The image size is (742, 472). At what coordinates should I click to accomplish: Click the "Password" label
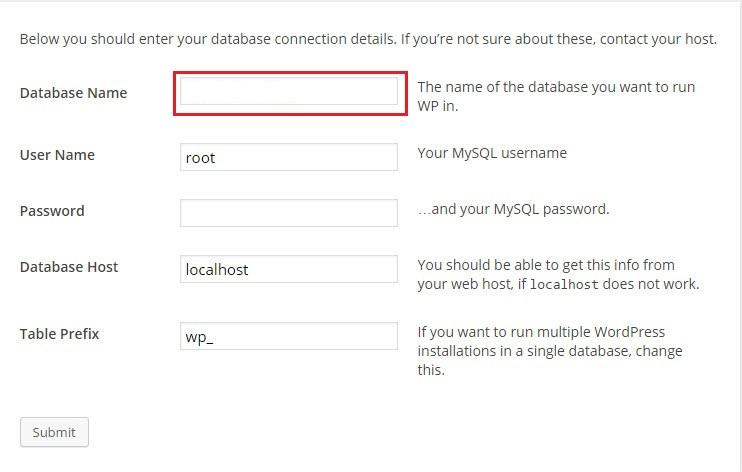52,211
